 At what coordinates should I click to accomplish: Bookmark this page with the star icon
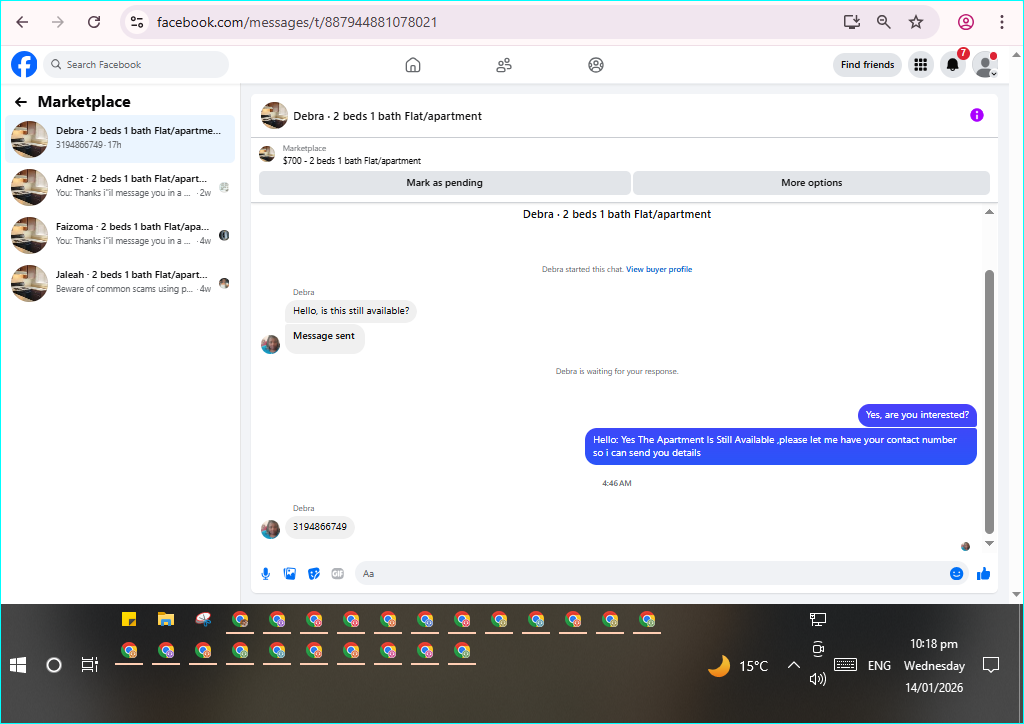(916, 22)
